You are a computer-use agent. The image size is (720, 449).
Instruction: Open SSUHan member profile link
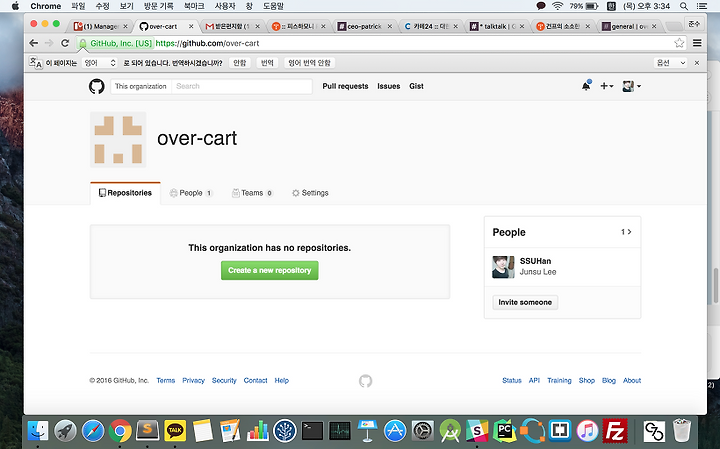535,261
